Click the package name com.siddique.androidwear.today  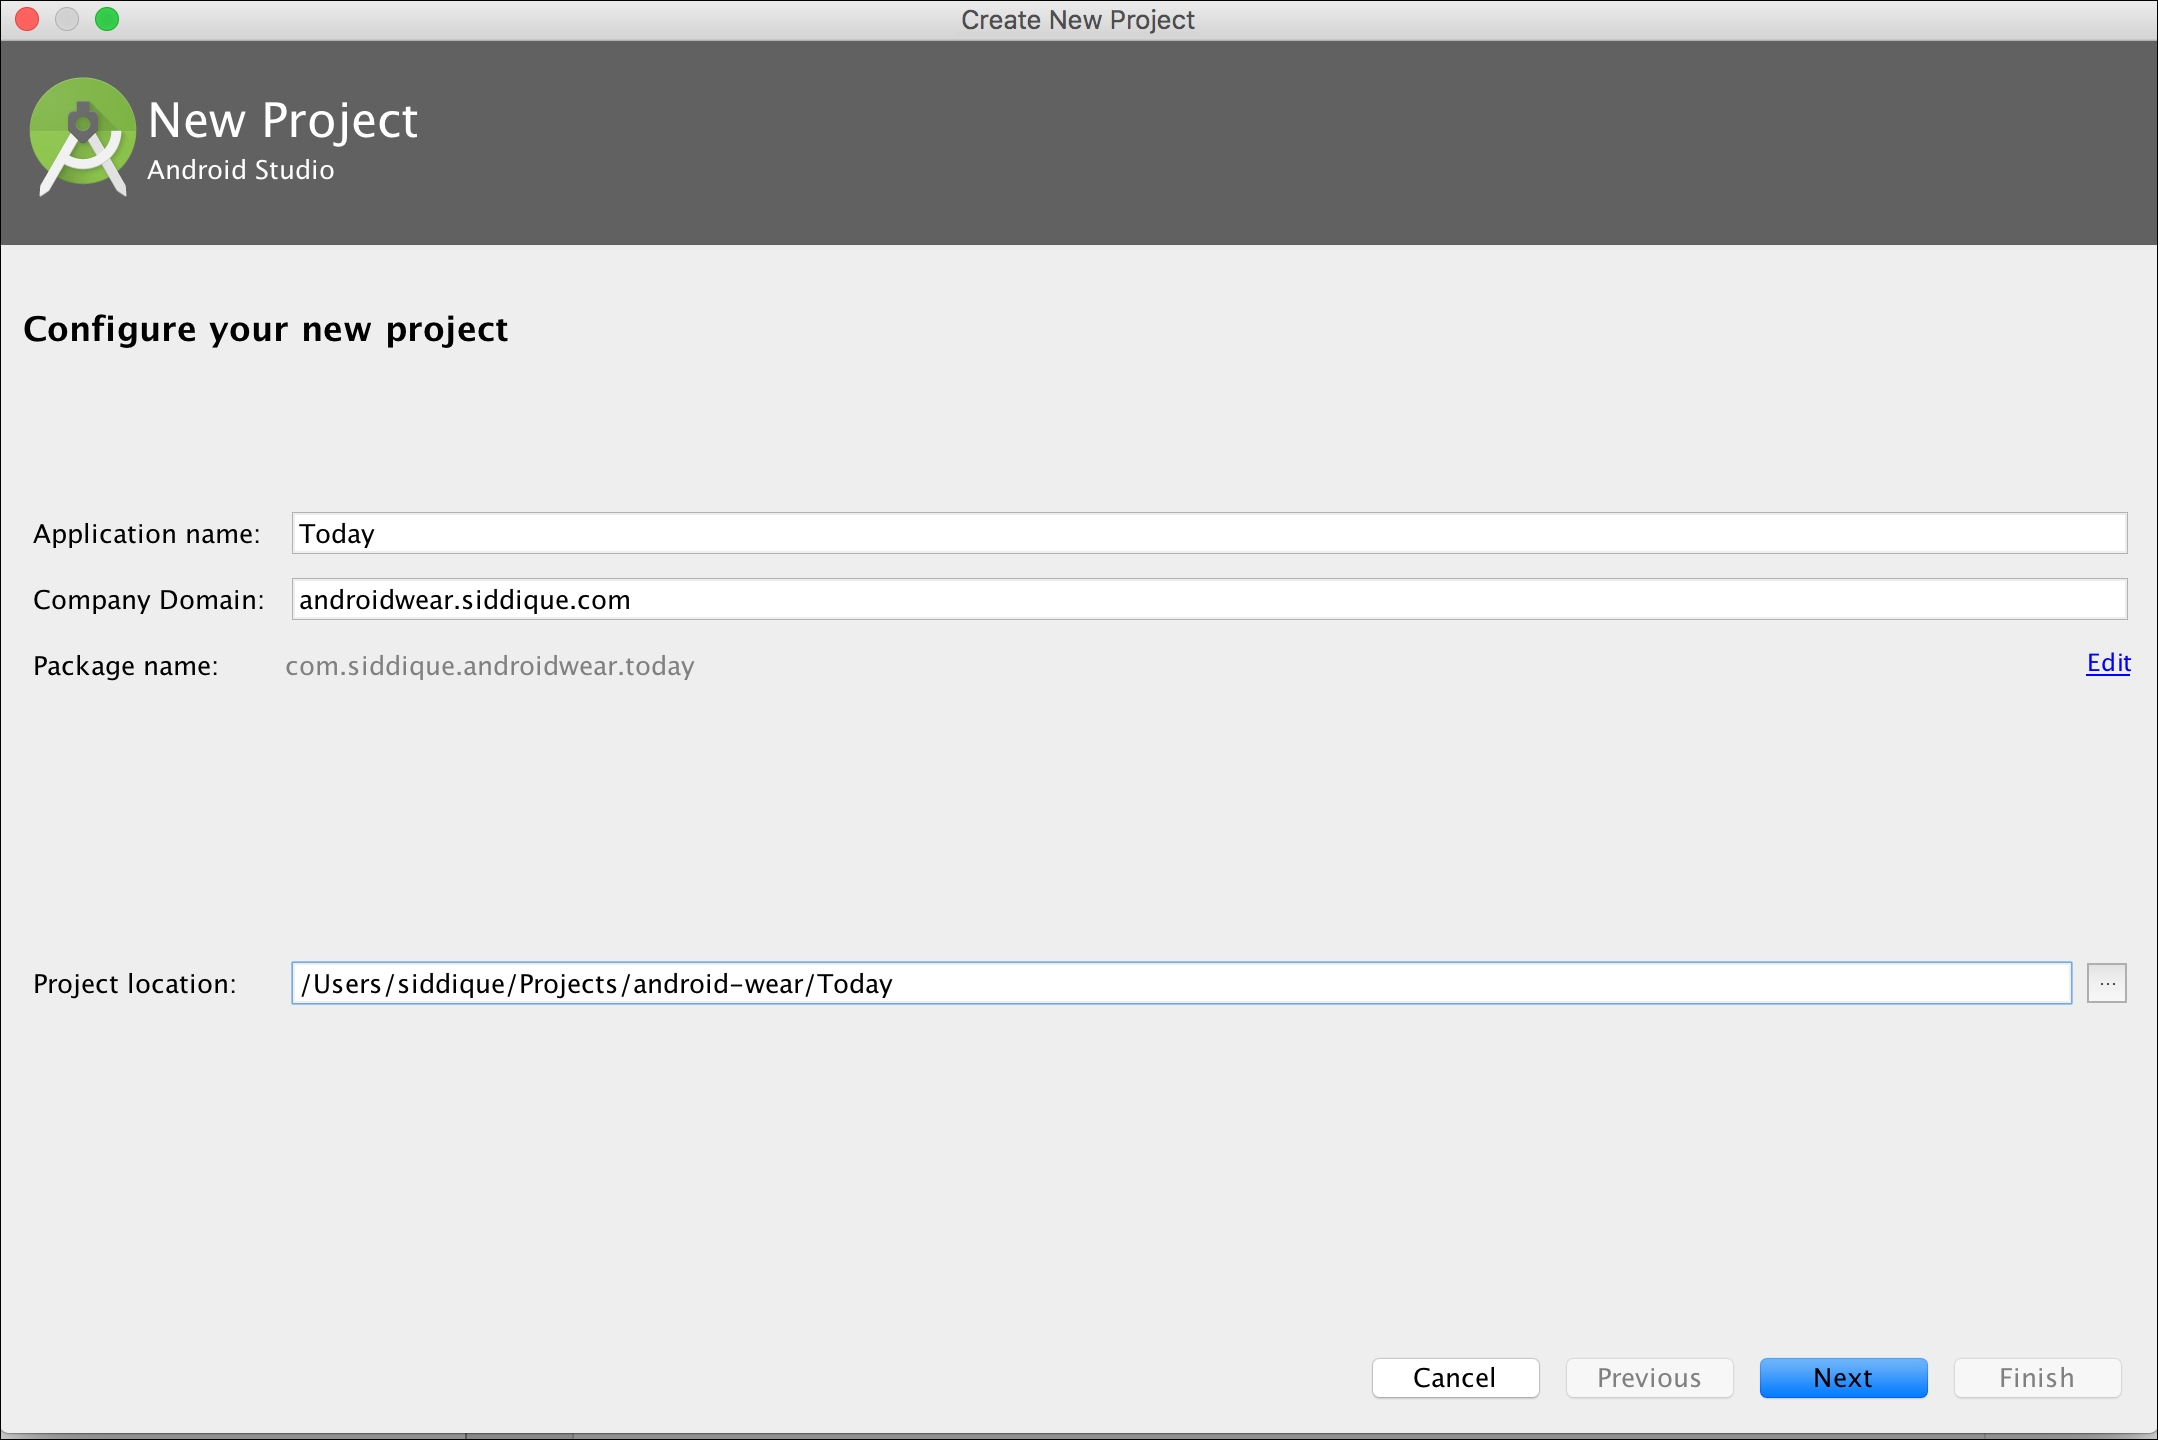click(x=489, y=665)
